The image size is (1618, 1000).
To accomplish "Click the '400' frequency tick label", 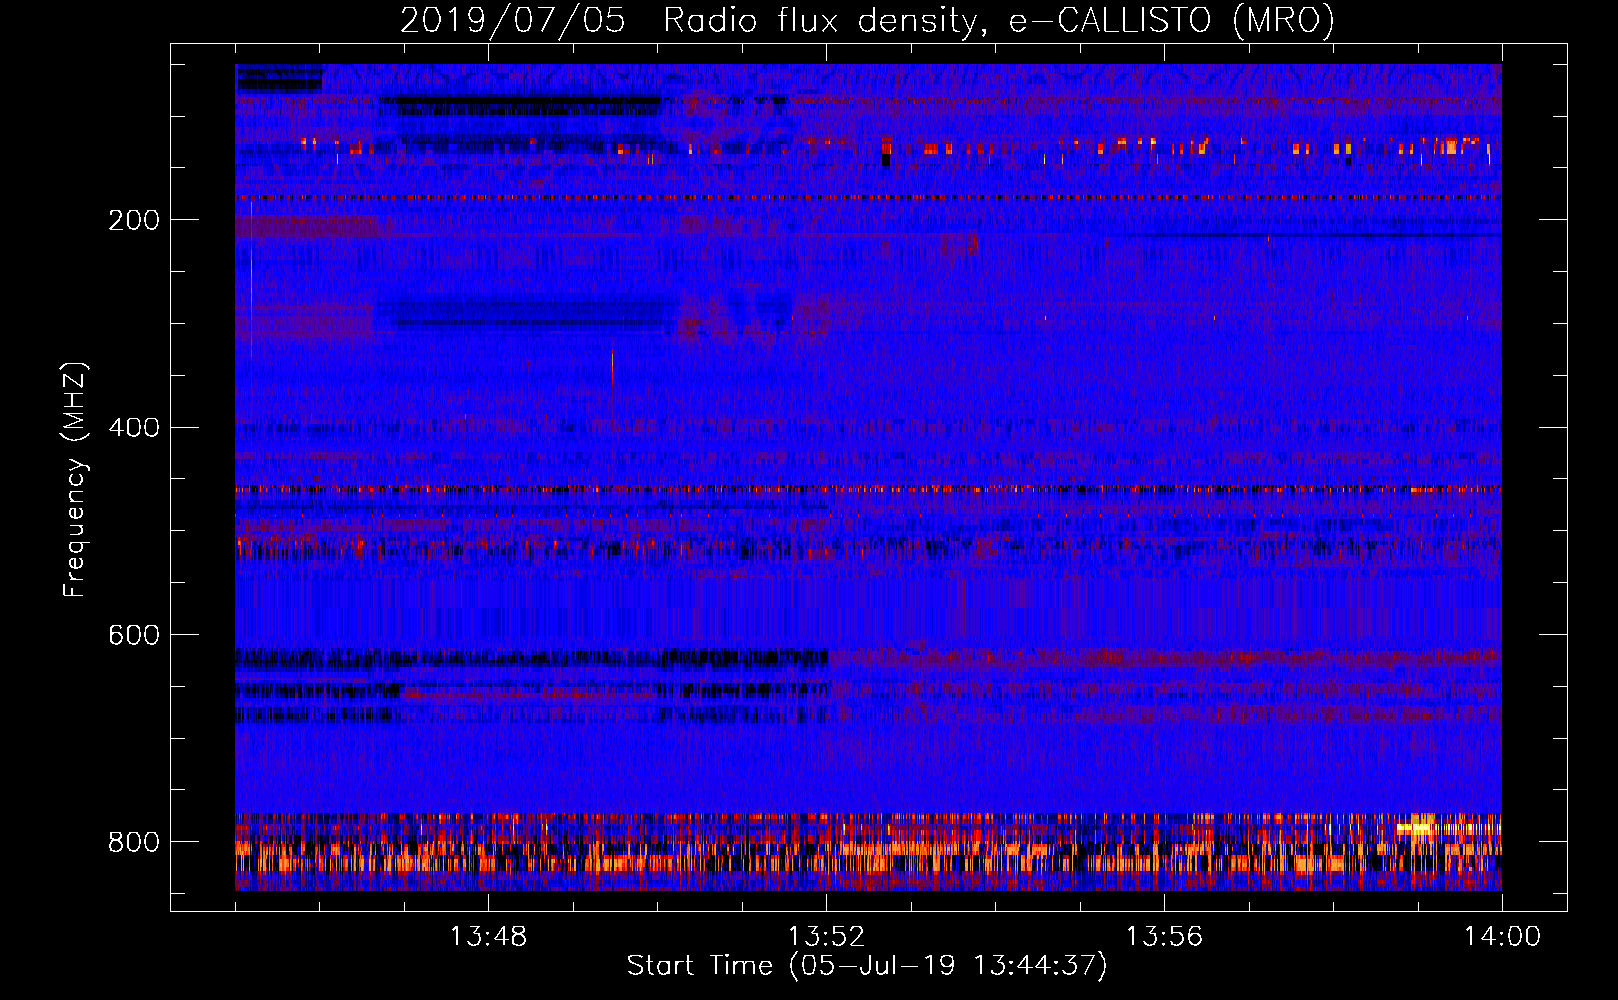I will (x=134, y=428).
